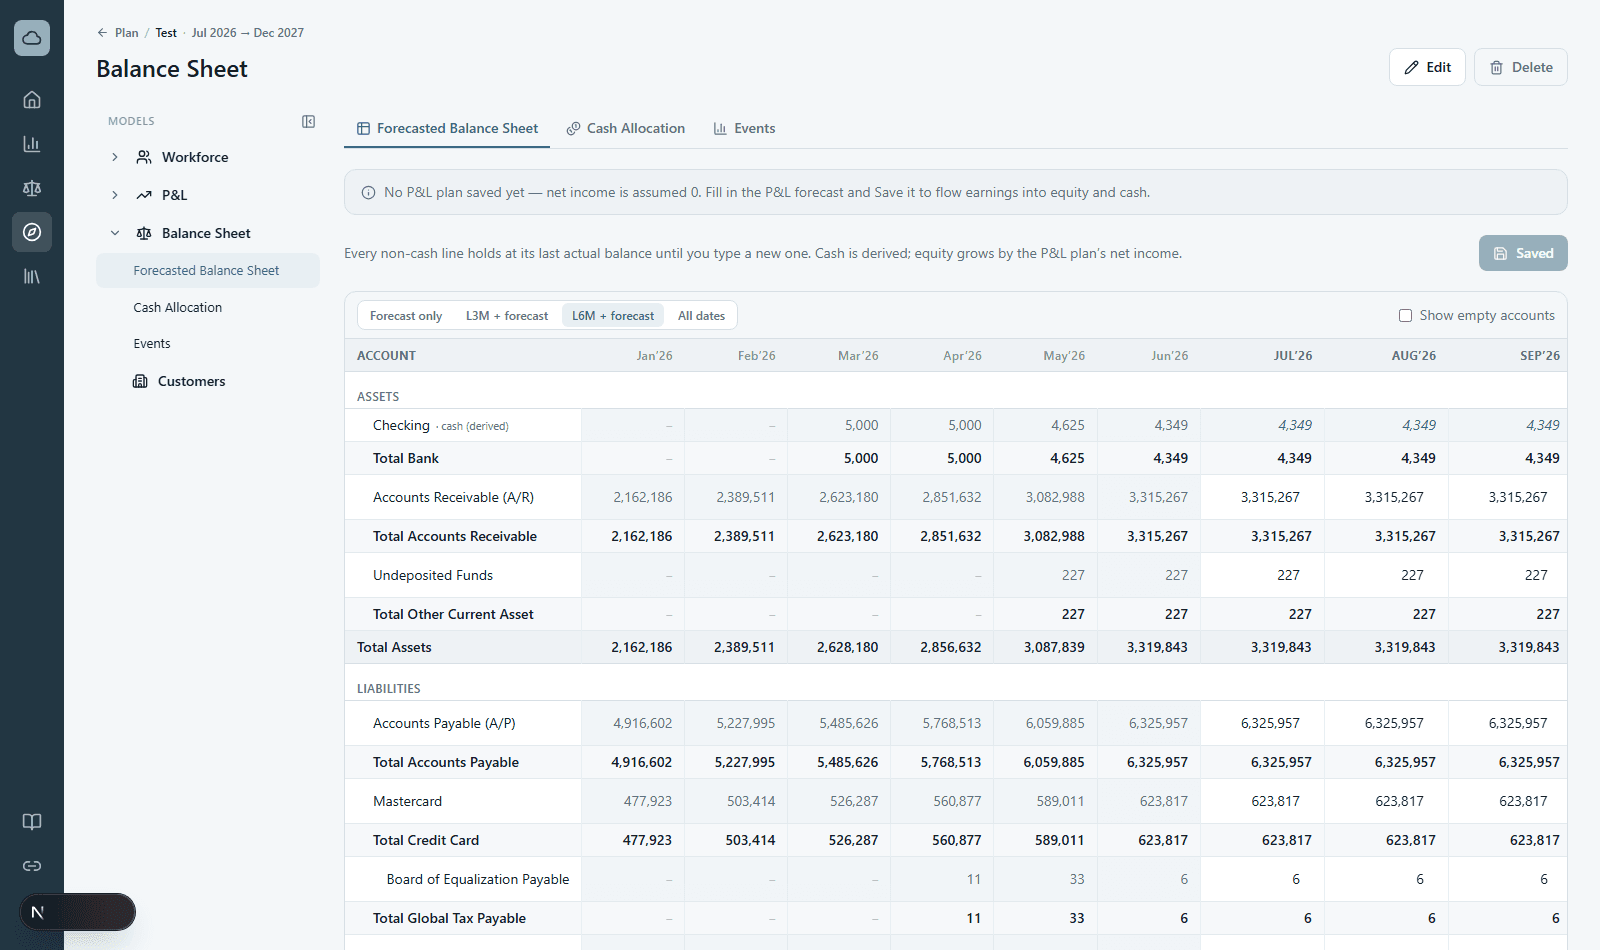Click the Jul 2026 → Dec 2027 date range
1600x950 pixels.
point(248,33)
